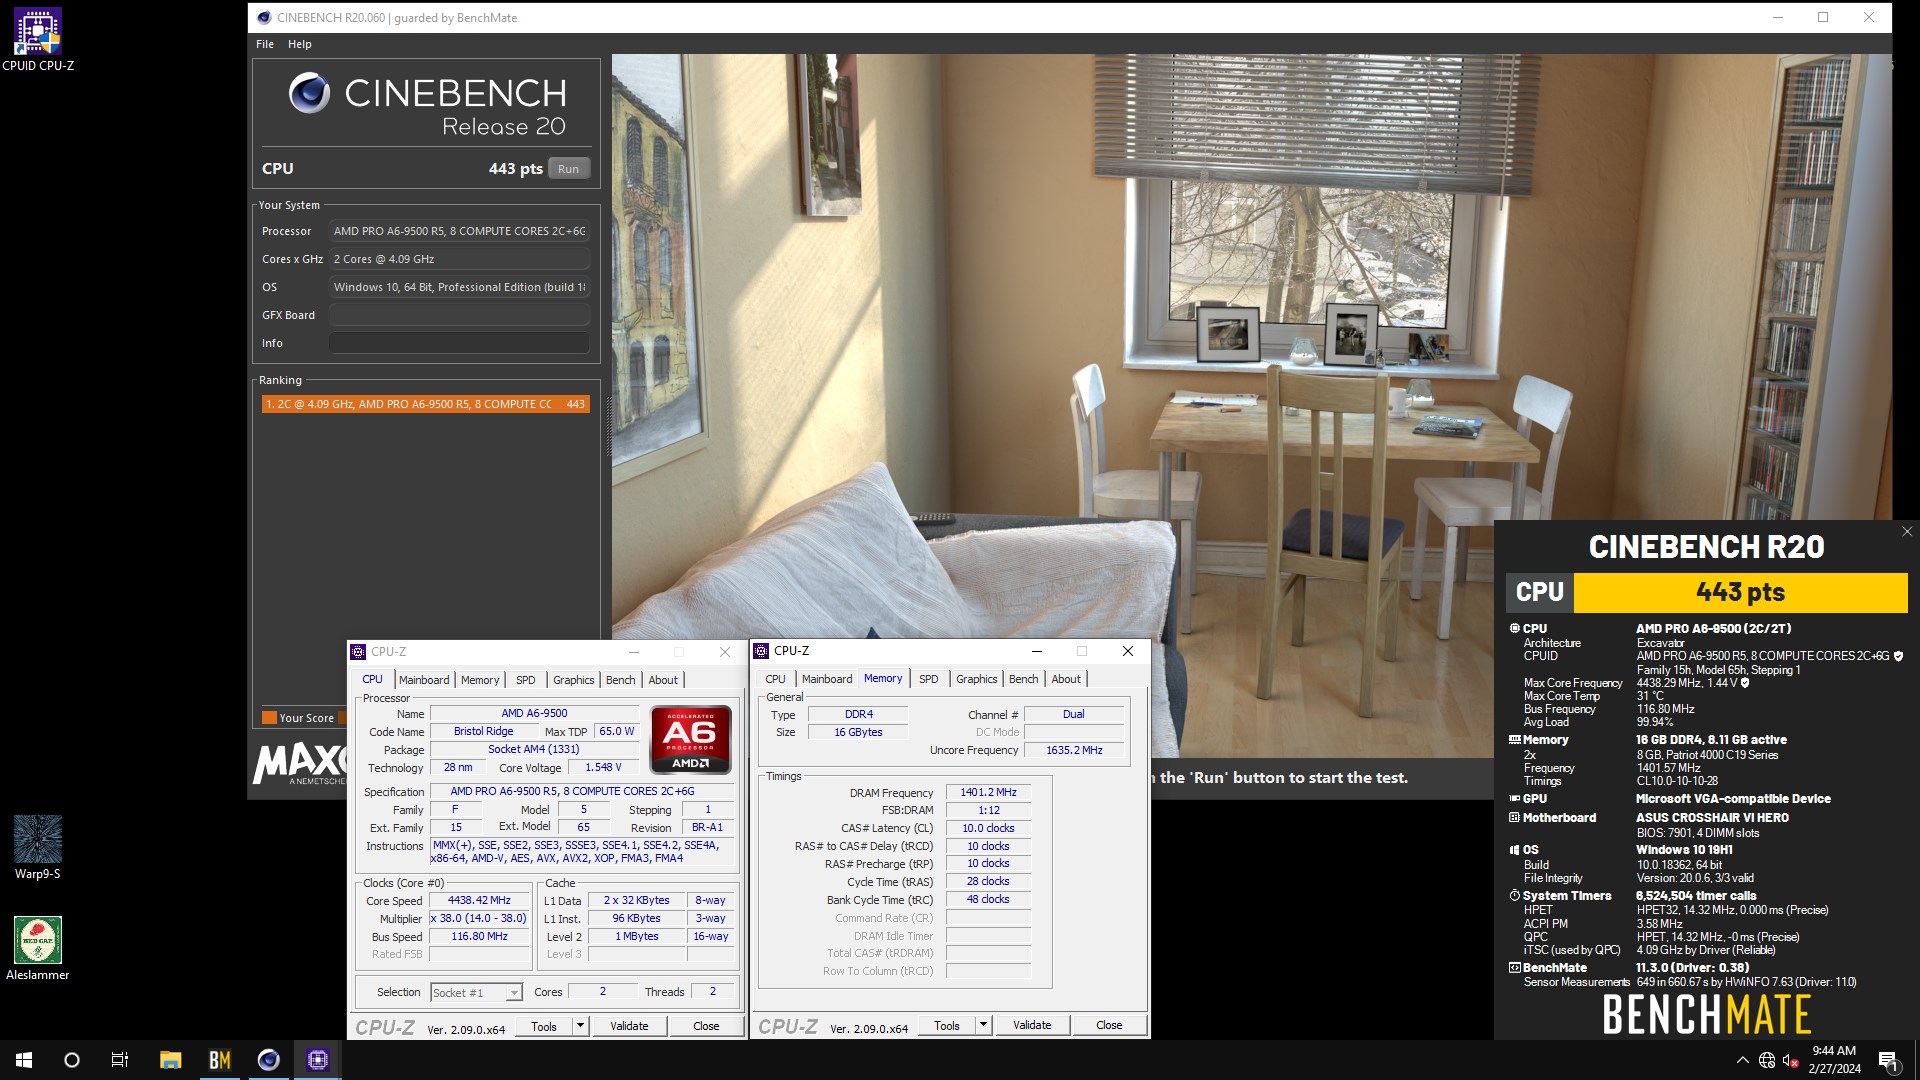Open SPD tab in left CPU-Z
Screen dimensions: 1920x1080
tap(526, 680)
